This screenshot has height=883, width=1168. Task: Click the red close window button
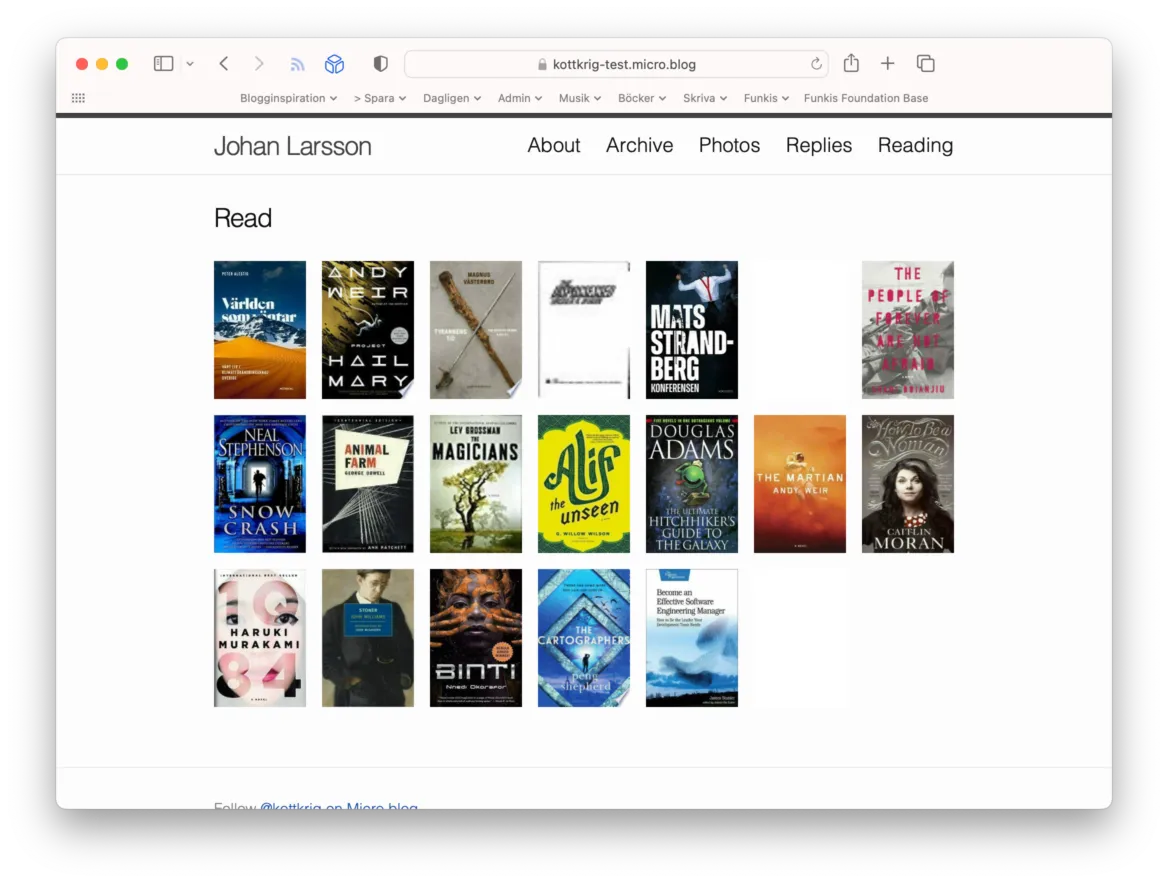(x=82, y=64)
